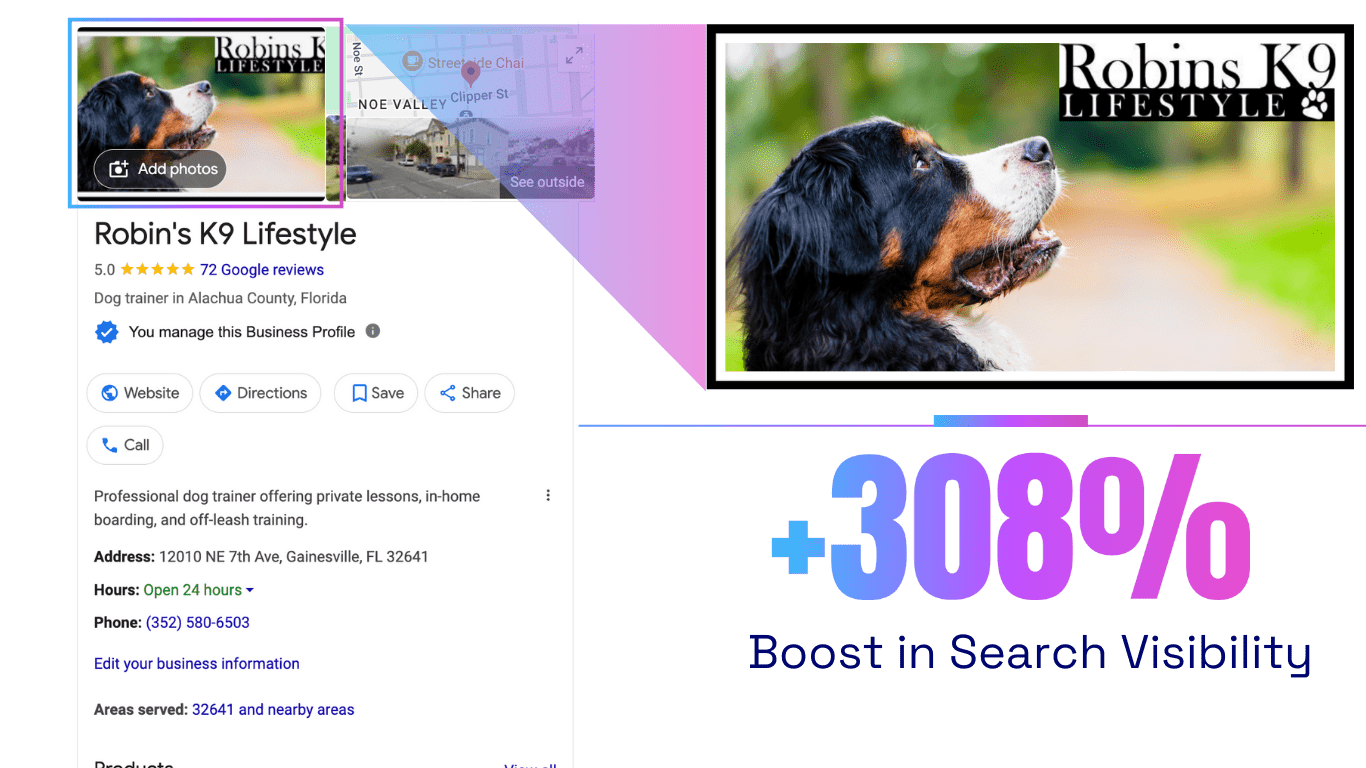Click the info icon beside Business Profile
Viewport: 1366px width, 768px height.
coord(373,331)
